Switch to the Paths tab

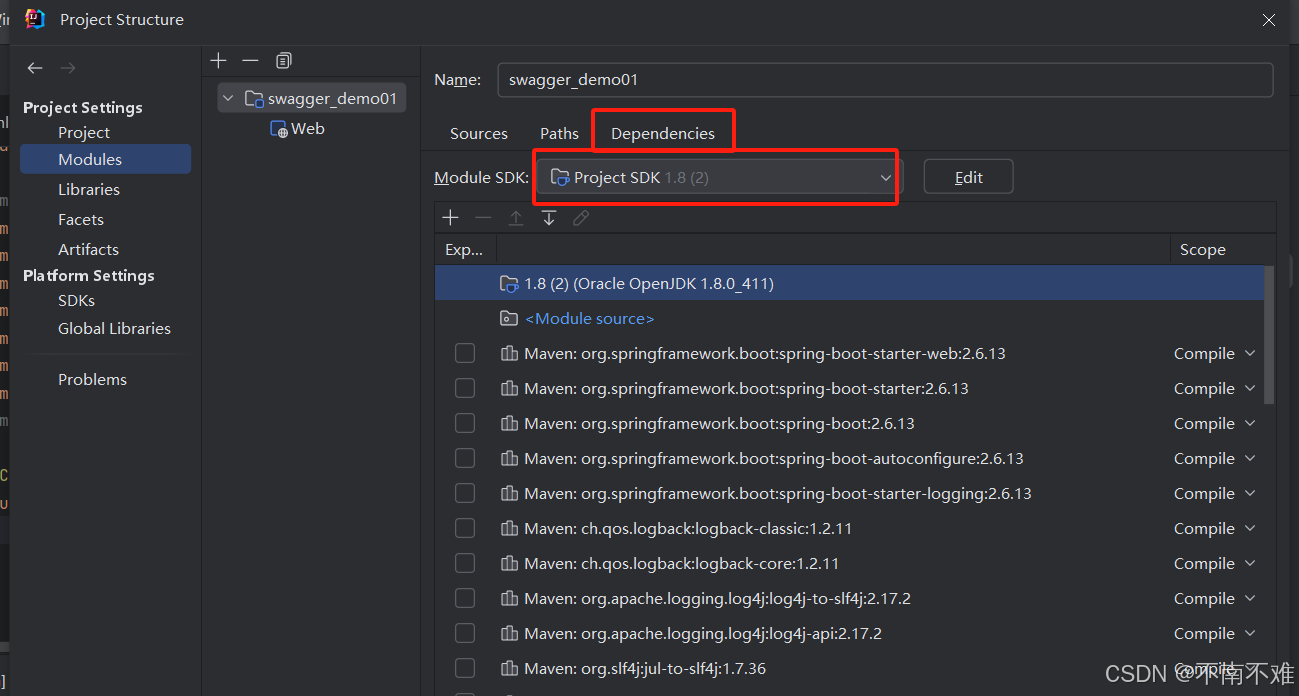(559, 133)
